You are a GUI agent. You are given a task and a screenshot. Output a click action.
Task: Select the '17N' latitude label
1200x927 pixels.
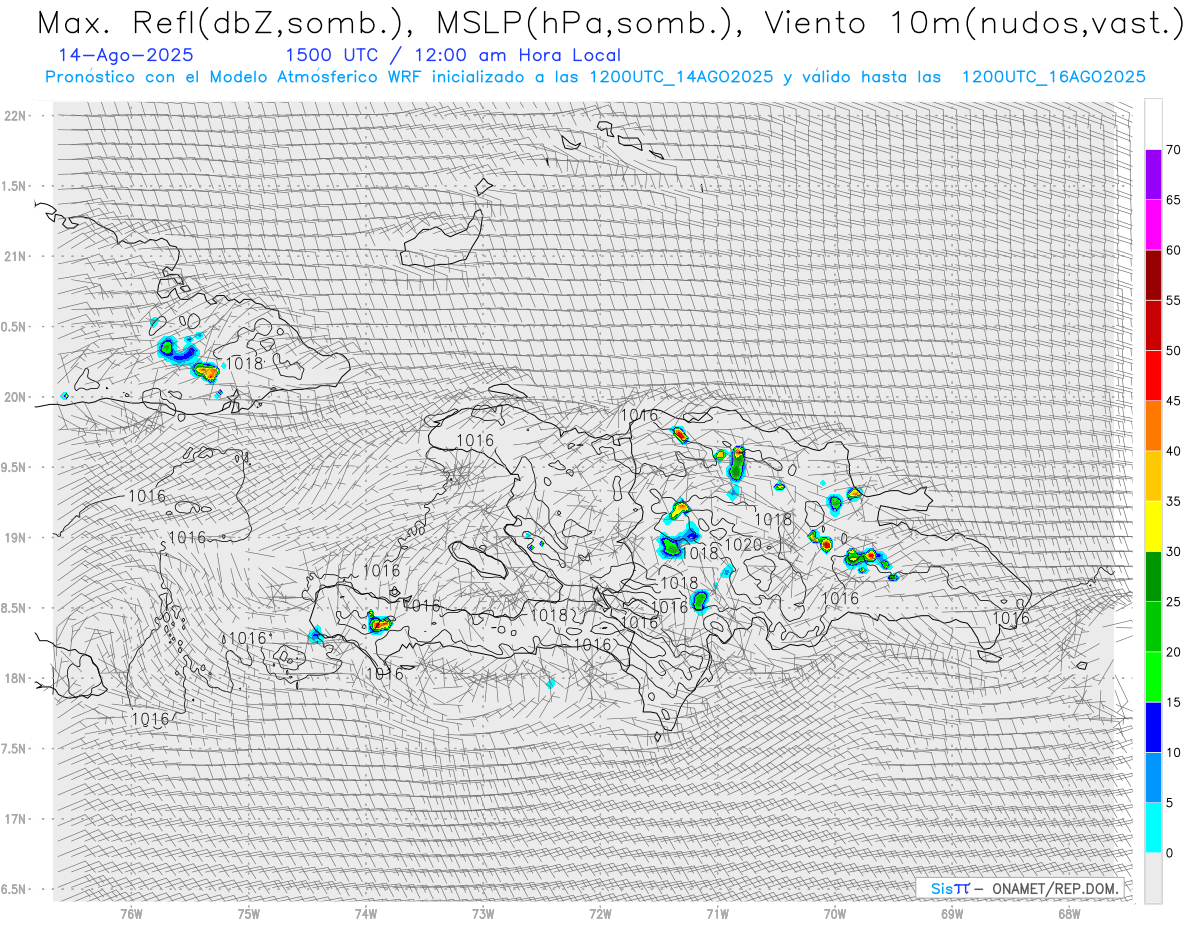coord(15,819)
